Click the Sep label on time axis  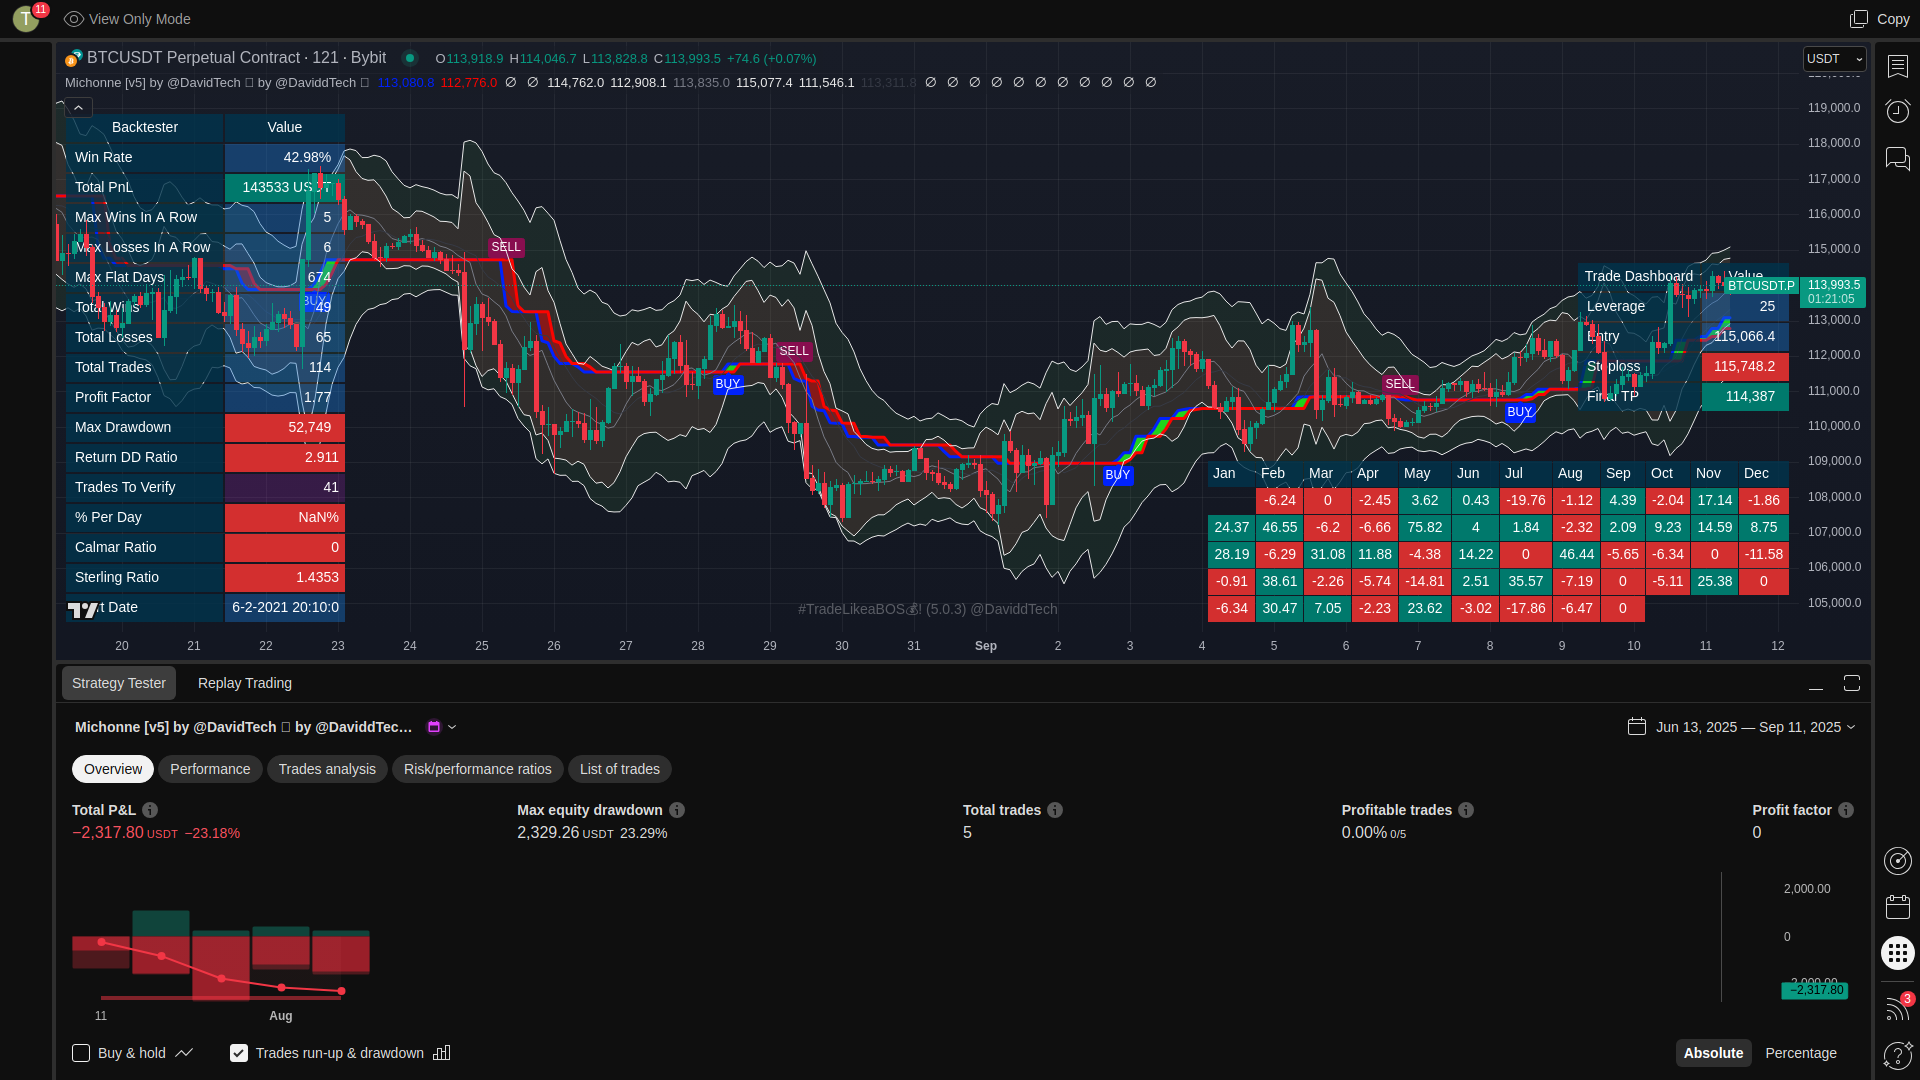pyautogui.click(x=986, y=646)
